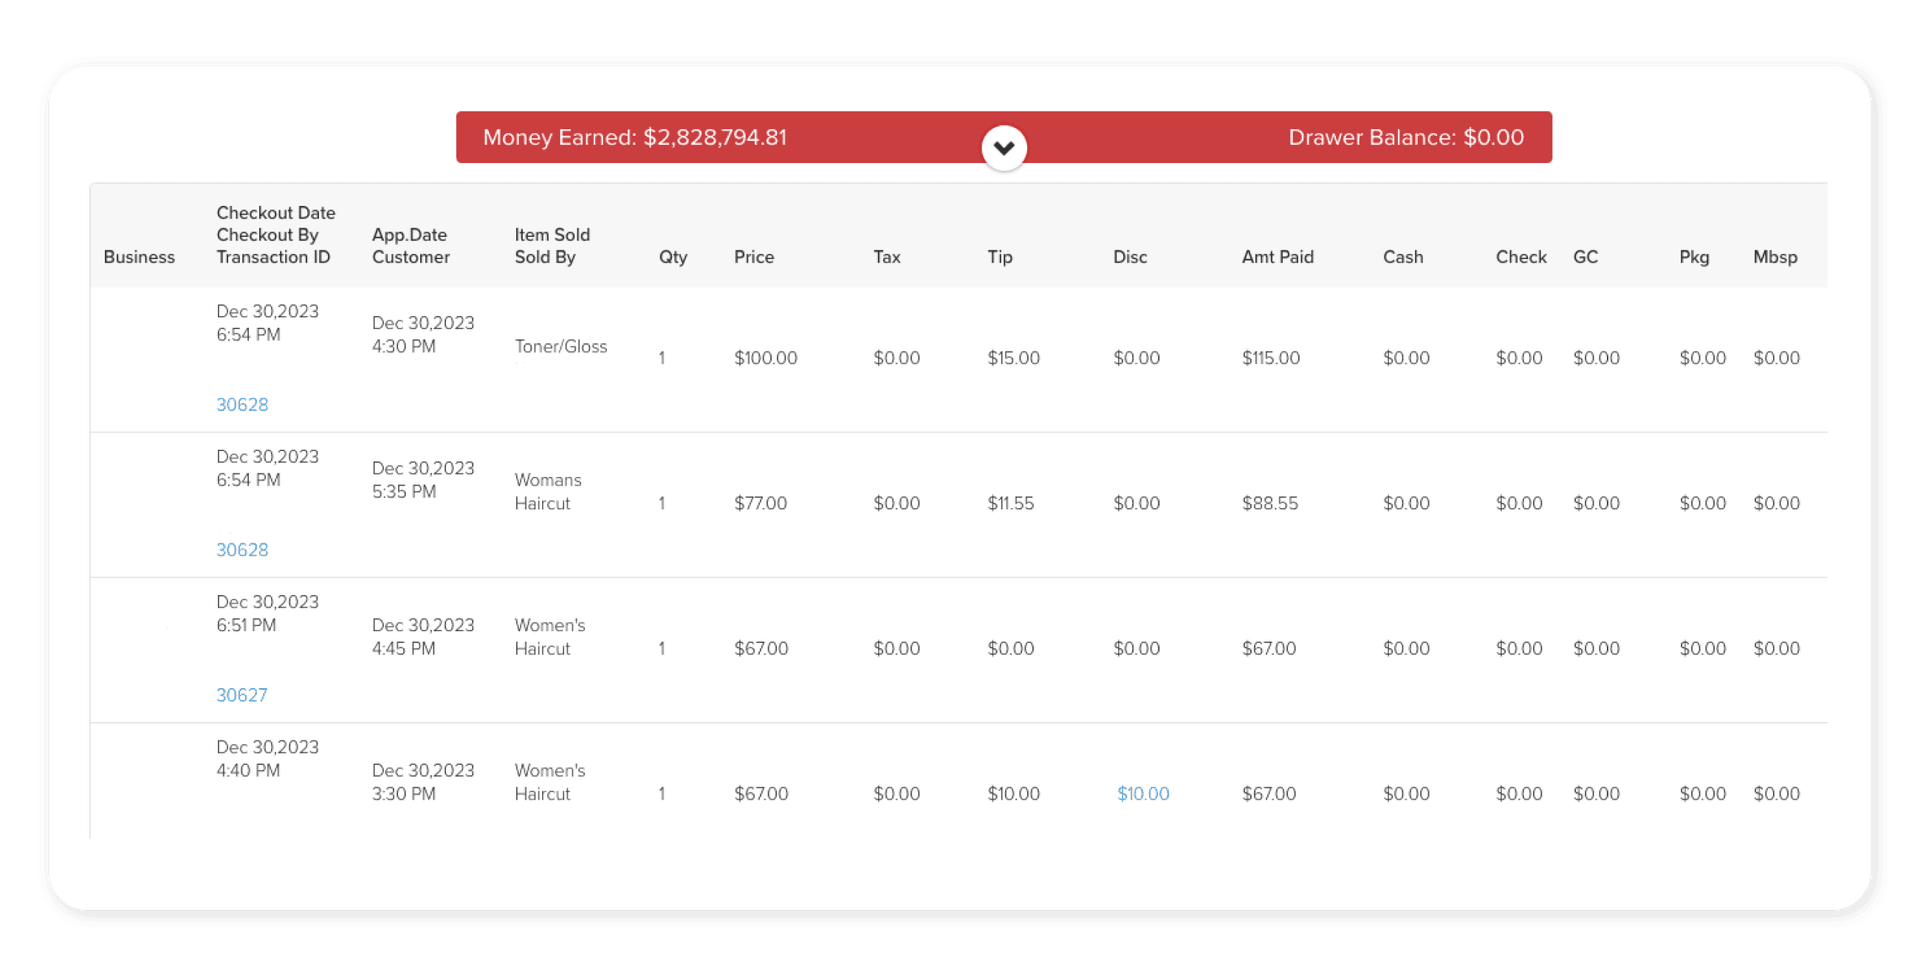Screen dimensions: 1920x976
Task: Click the Money Earned total
Action: 634,138
